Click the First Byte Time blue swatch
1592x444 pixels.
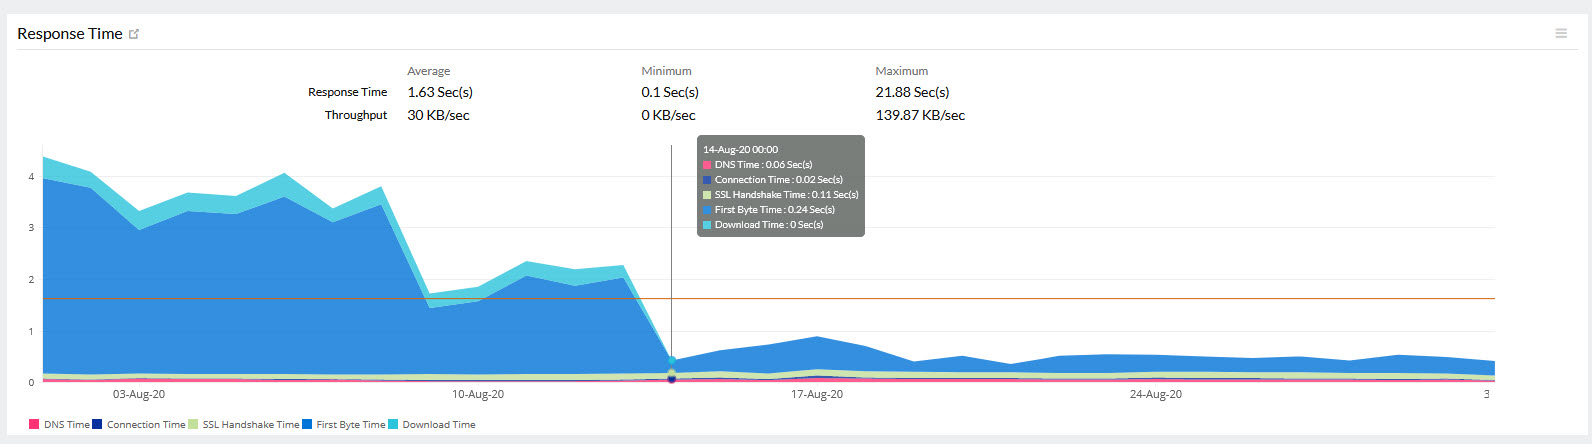307,425
